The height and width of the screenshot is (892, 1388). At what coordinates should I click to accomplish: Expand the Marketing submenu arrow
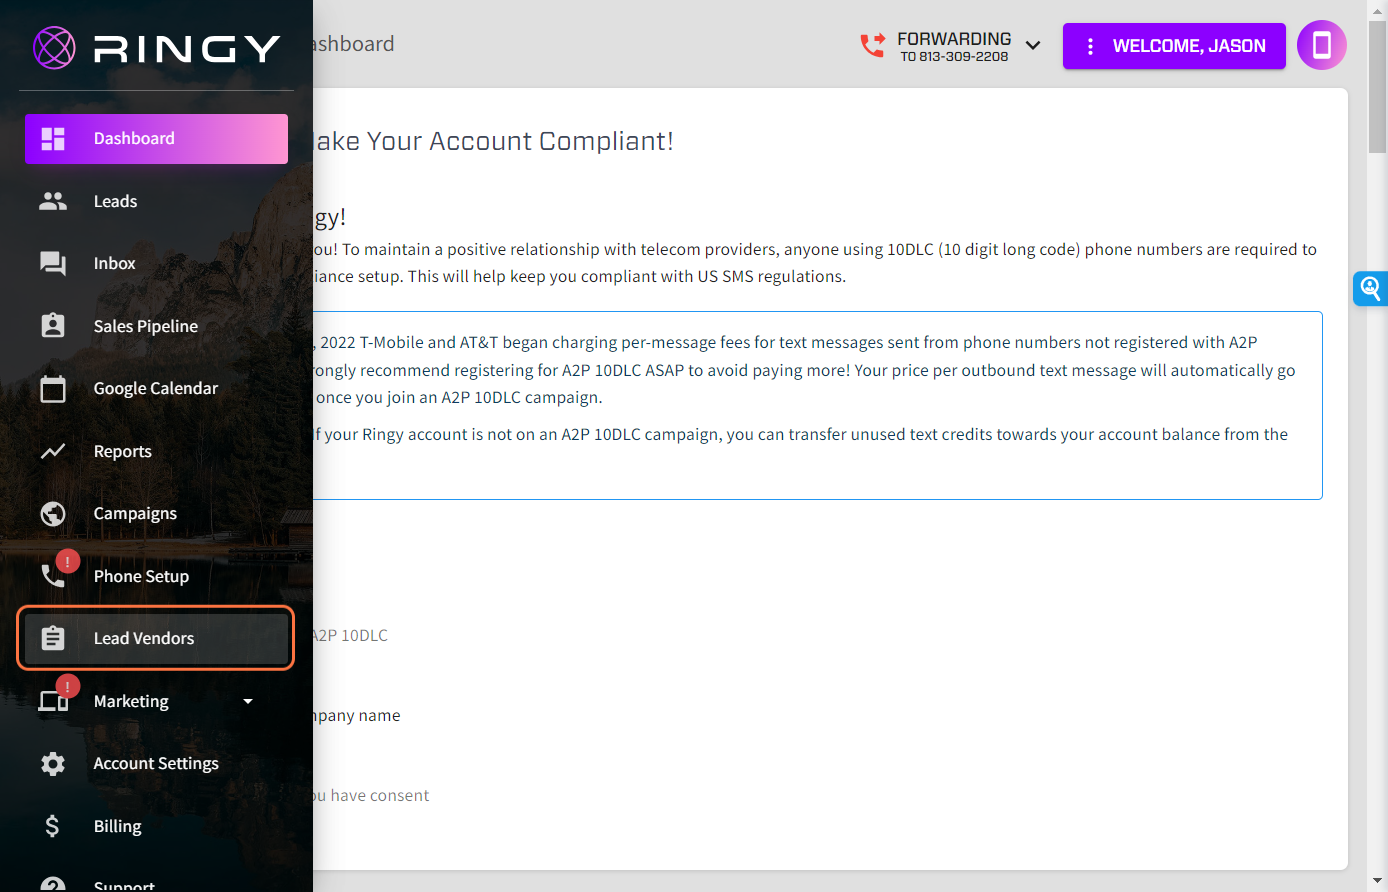[x=248, y=702]
